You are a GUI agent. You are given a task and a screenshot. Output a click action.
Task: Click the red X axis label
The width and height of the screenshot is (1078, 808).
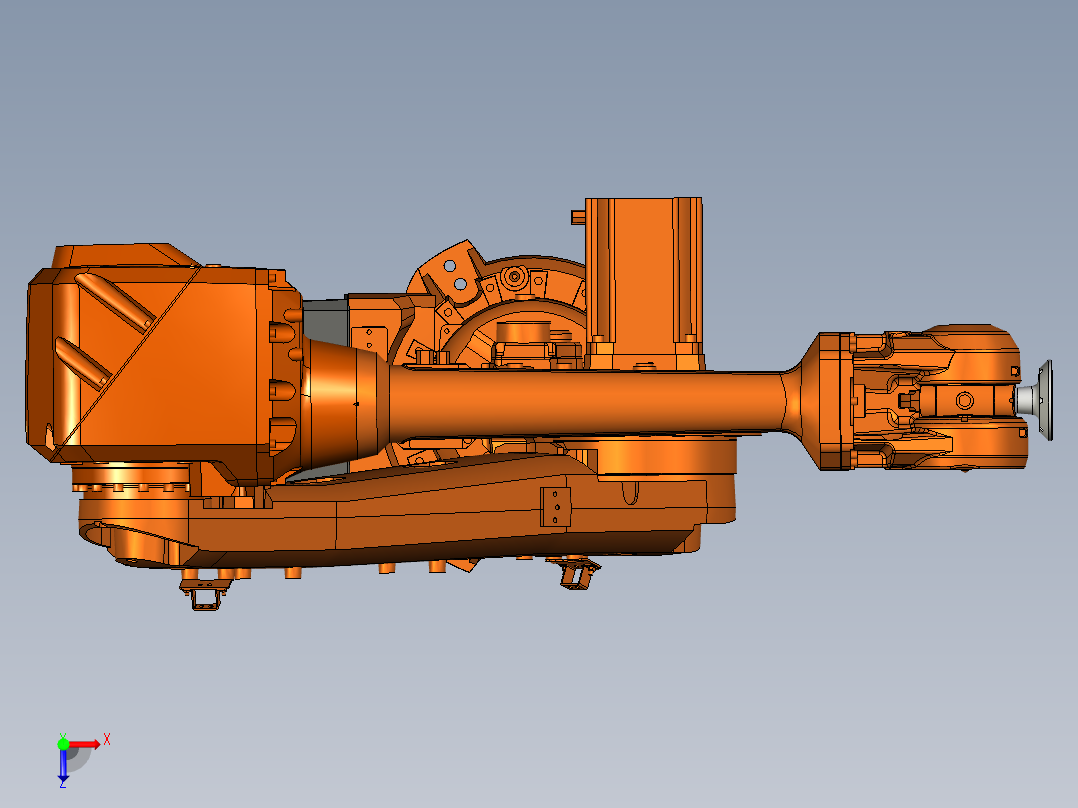(107, 740)
